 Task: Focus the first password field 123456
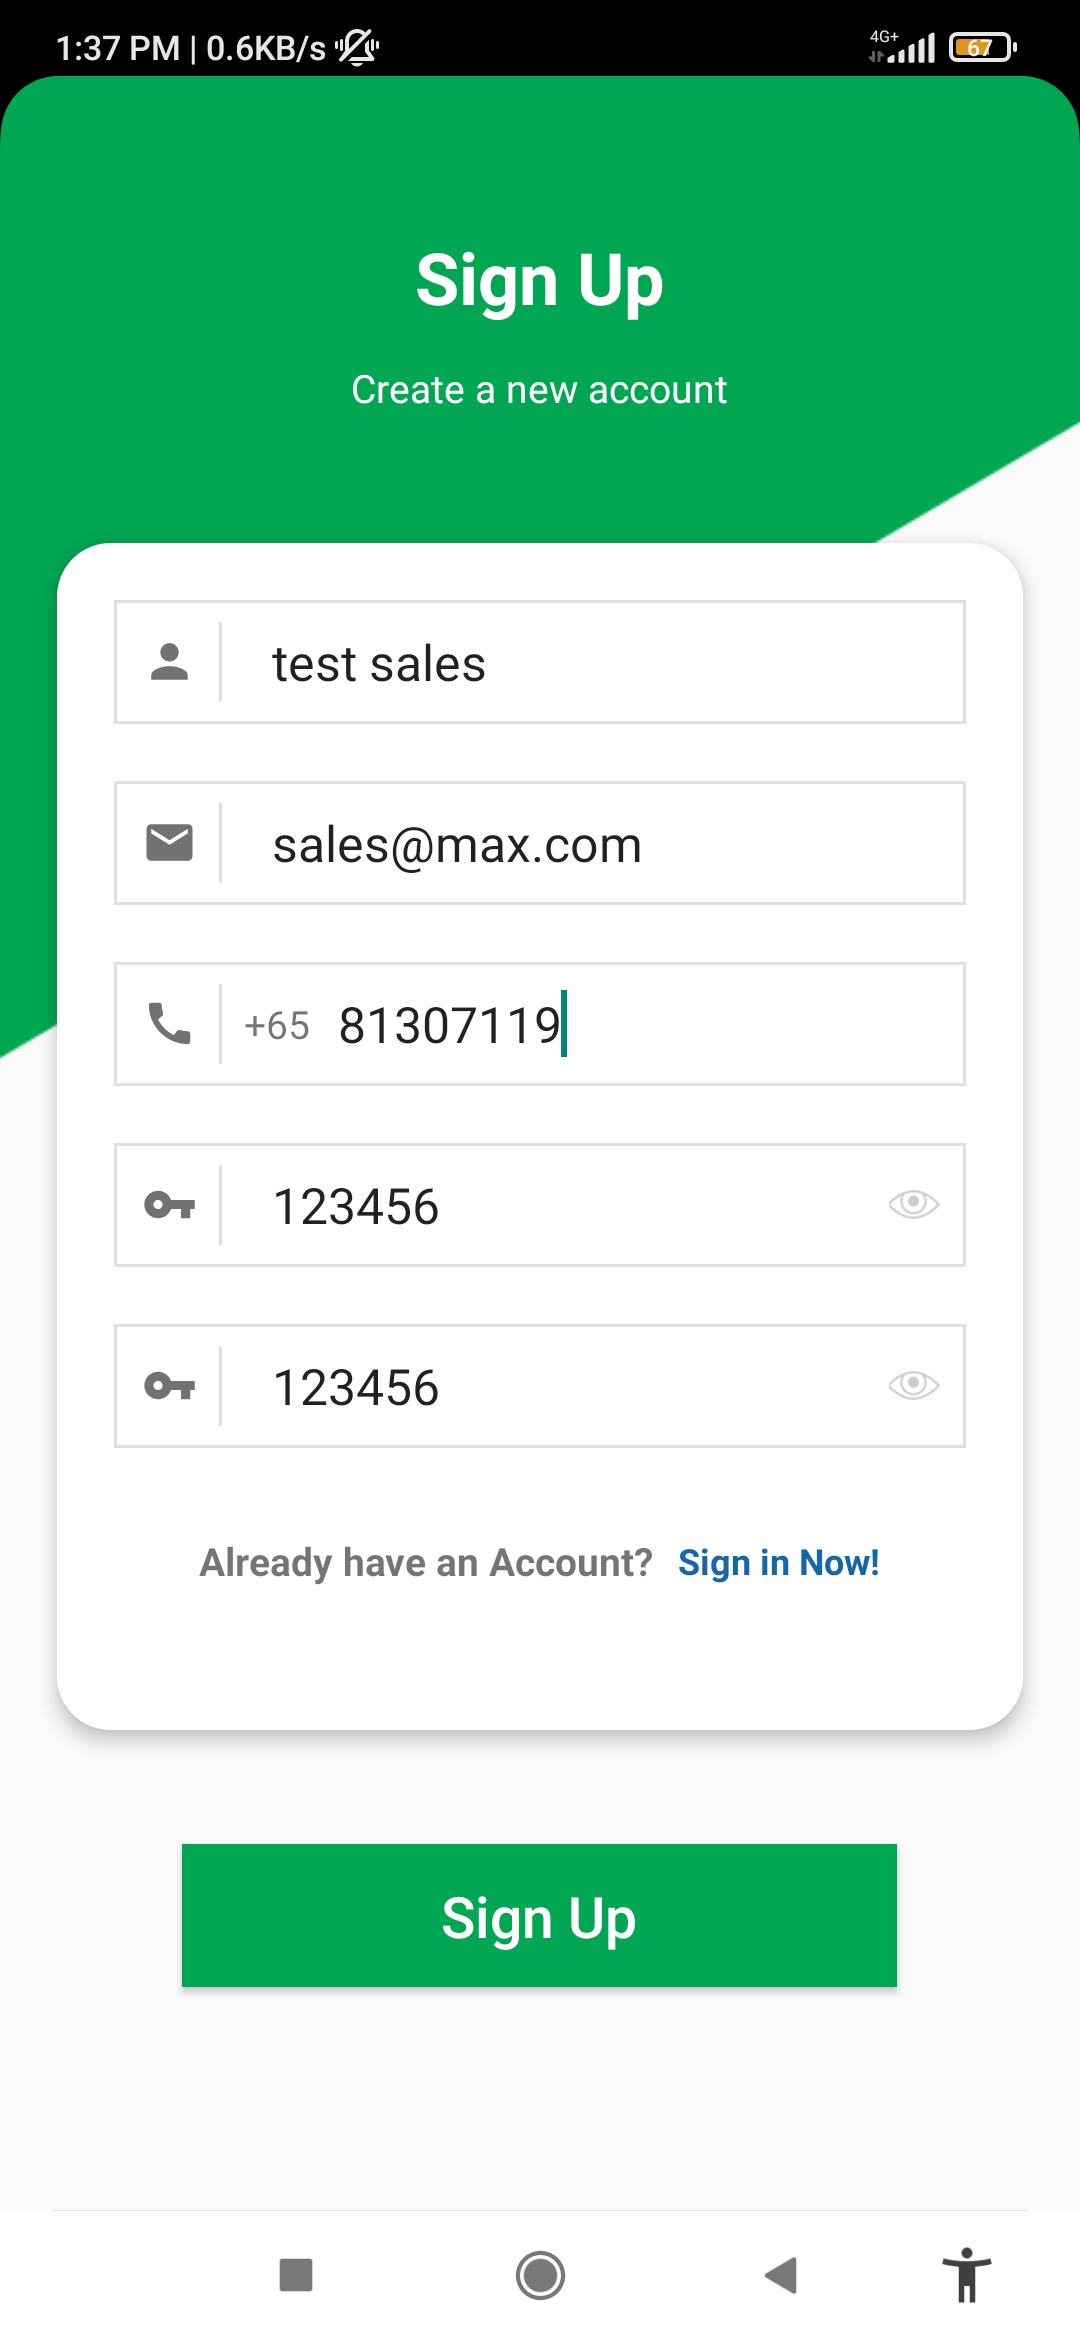[x=560, y=1206]
